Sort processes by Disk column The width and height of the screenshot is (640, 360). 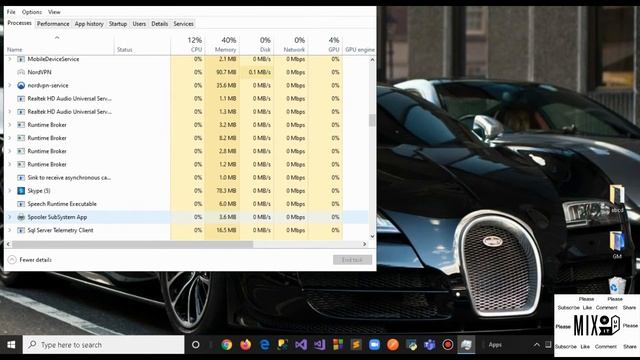(257, 44)
